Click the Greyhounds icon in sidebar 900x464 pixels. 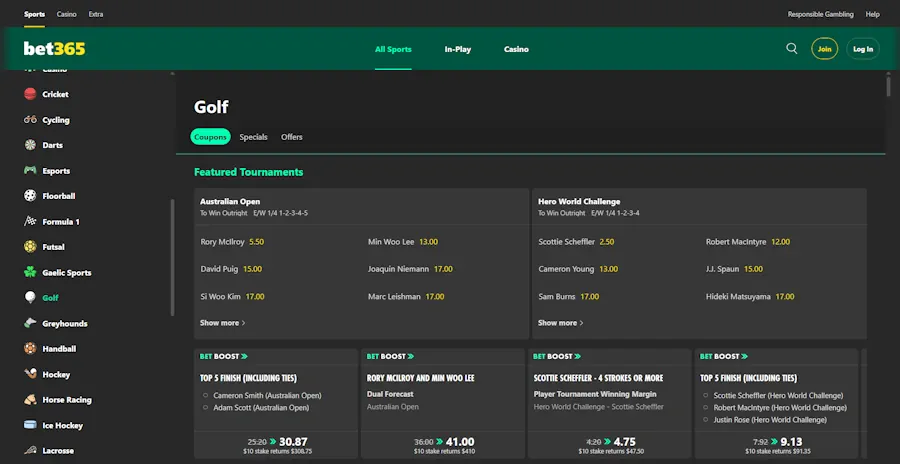pos(30,323)
